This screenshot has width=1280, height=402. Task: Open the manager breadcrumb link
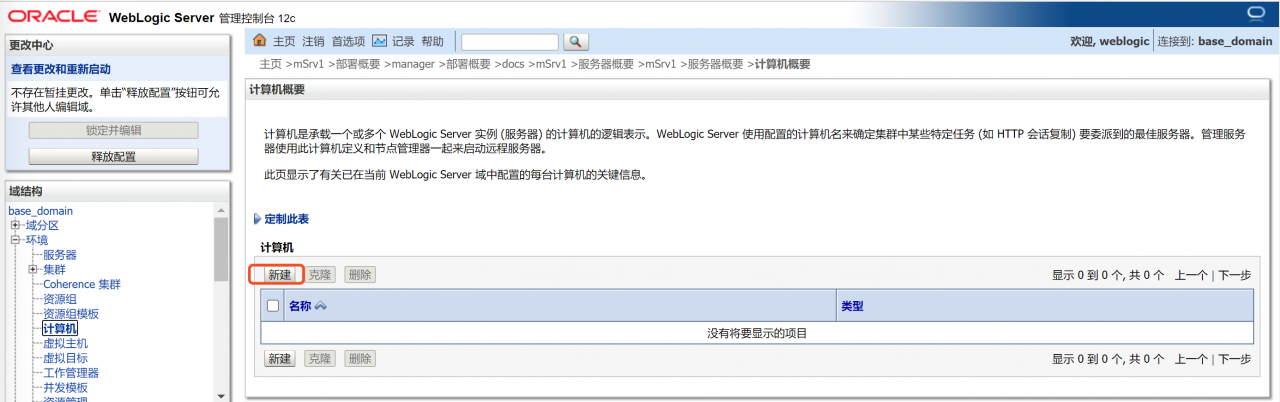(413, 64)
